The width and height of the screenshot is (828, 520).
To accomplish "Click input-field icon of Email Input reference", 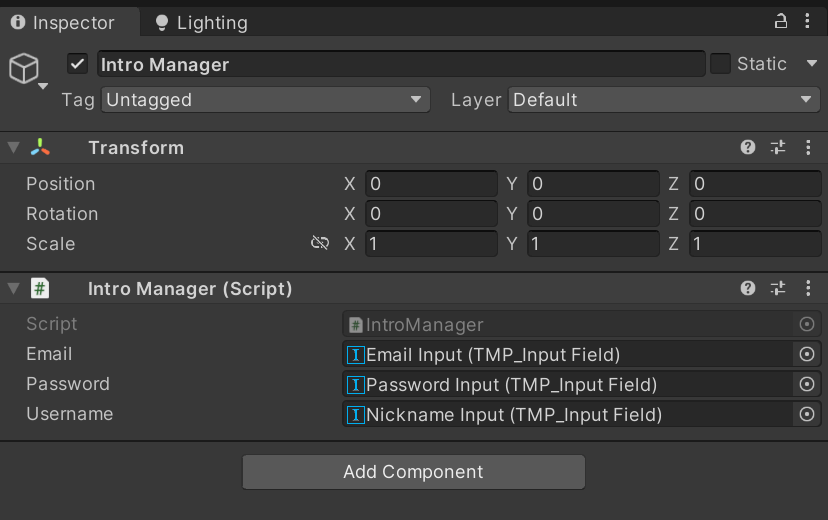I will (x=355, y=355).
